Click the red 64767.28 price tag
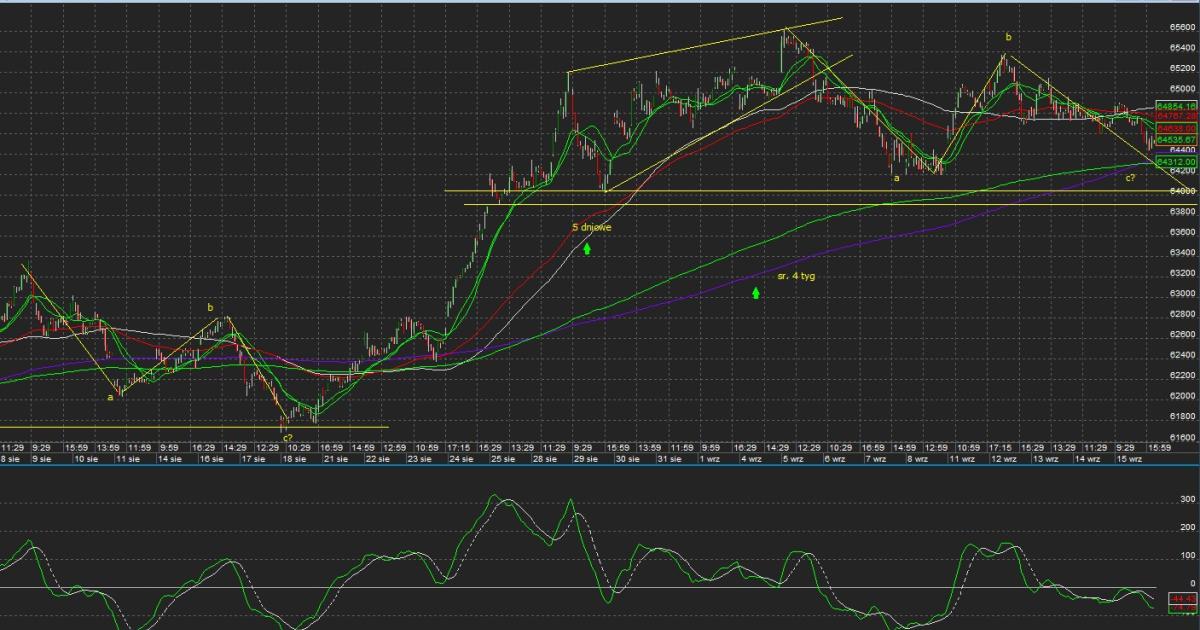 point(1176,116)
